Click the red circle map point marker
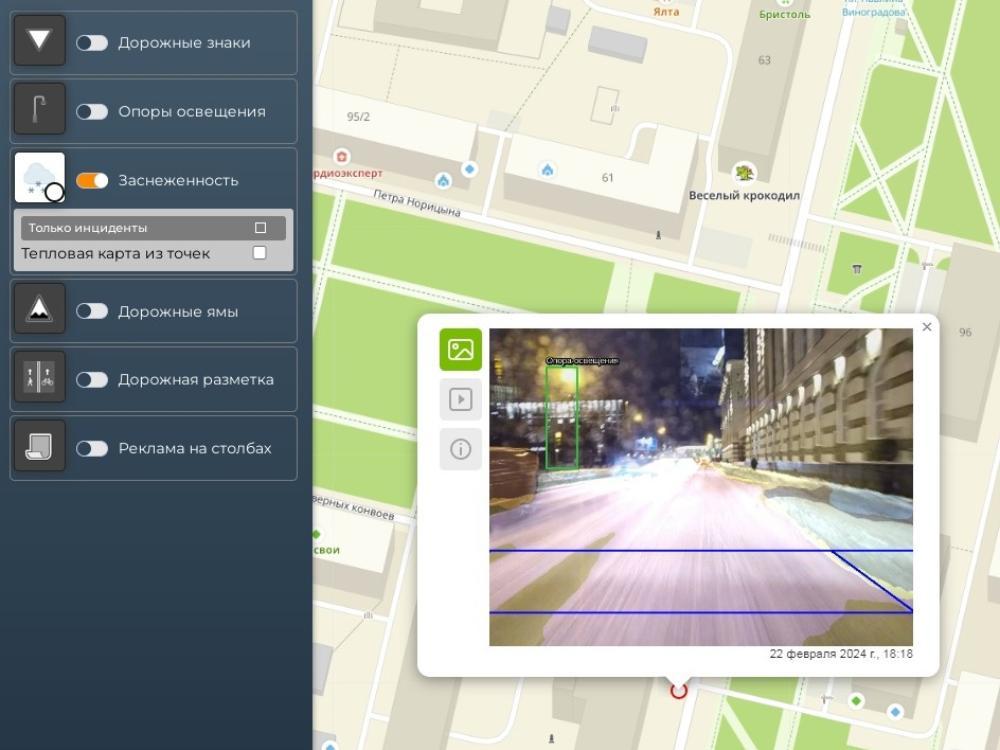Image resolution: width=1000 pixels, height=750 pixels. (679, 690)
